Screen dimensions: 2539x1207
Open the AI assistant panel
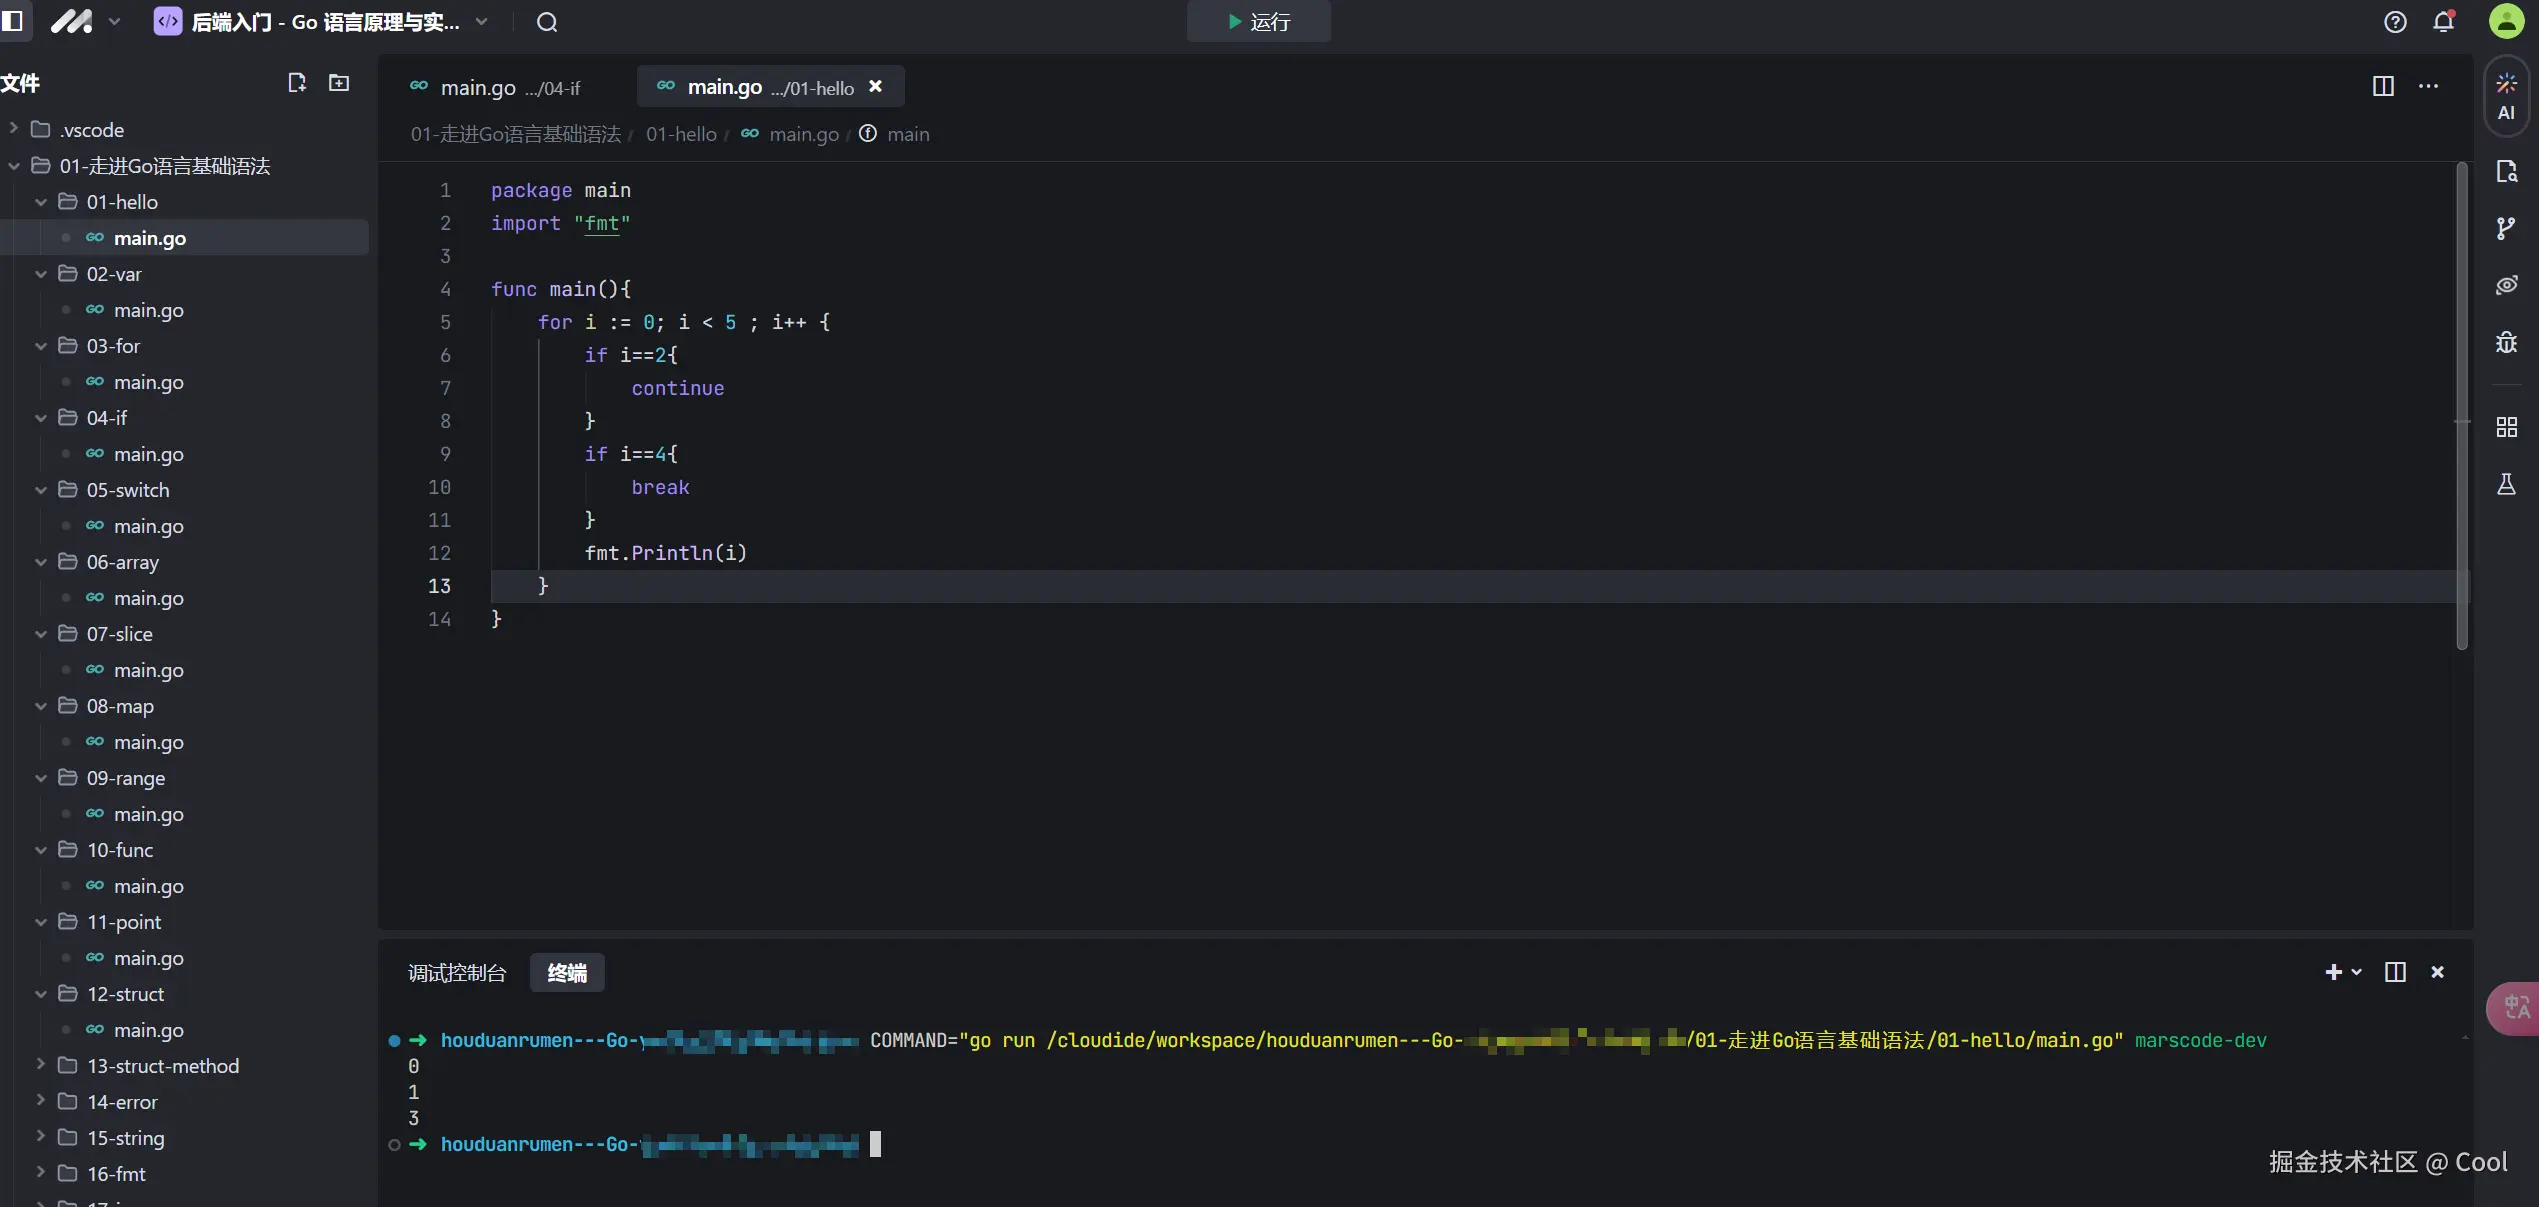(2505, 96)
